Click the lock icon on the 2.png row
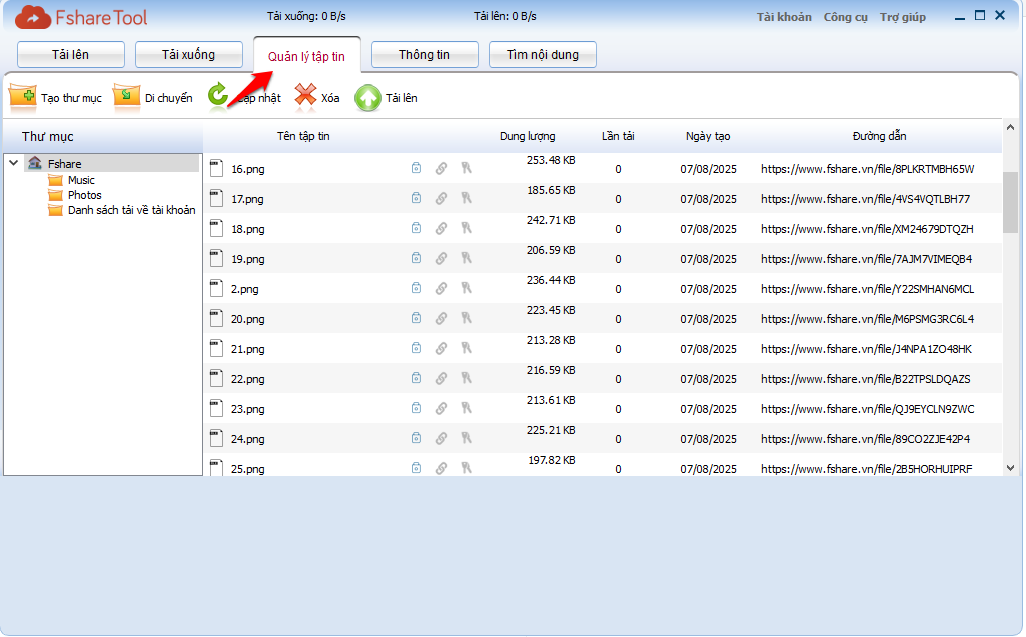Screen dimensions: 1026x637 coord(416,288)
